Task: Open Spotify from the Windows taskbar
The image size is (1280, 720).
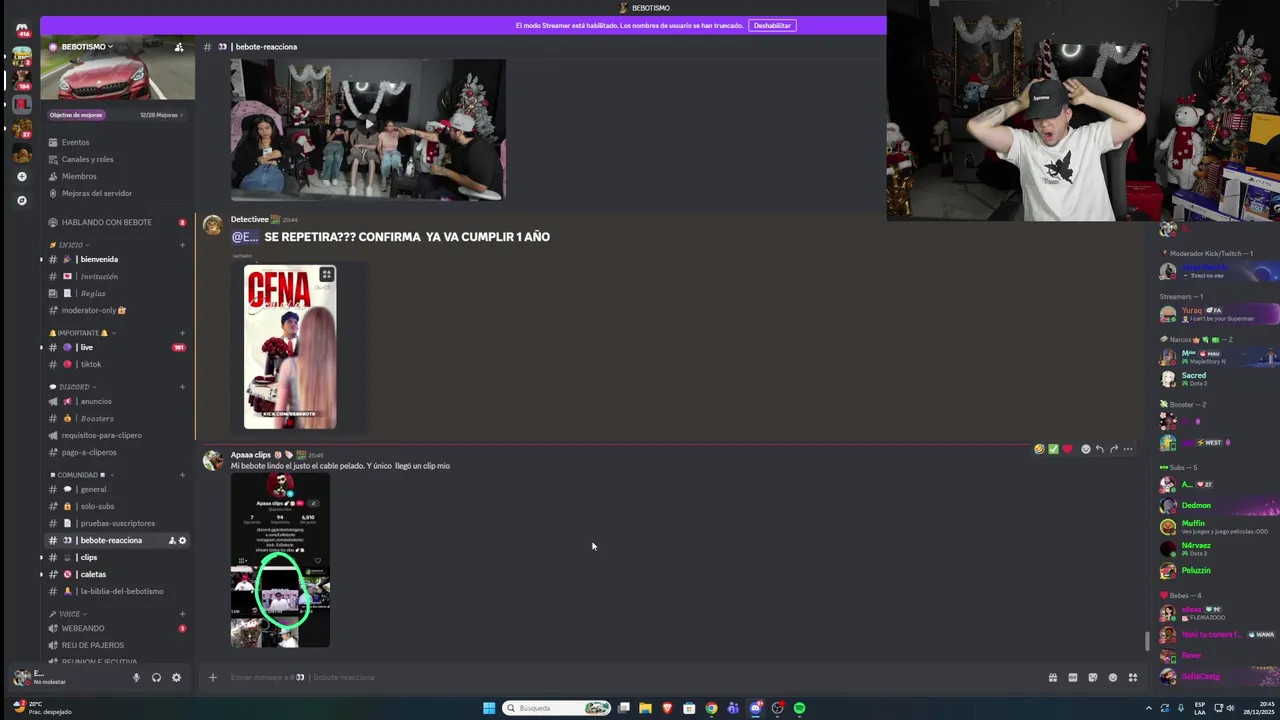Action: tap(799, 708)
